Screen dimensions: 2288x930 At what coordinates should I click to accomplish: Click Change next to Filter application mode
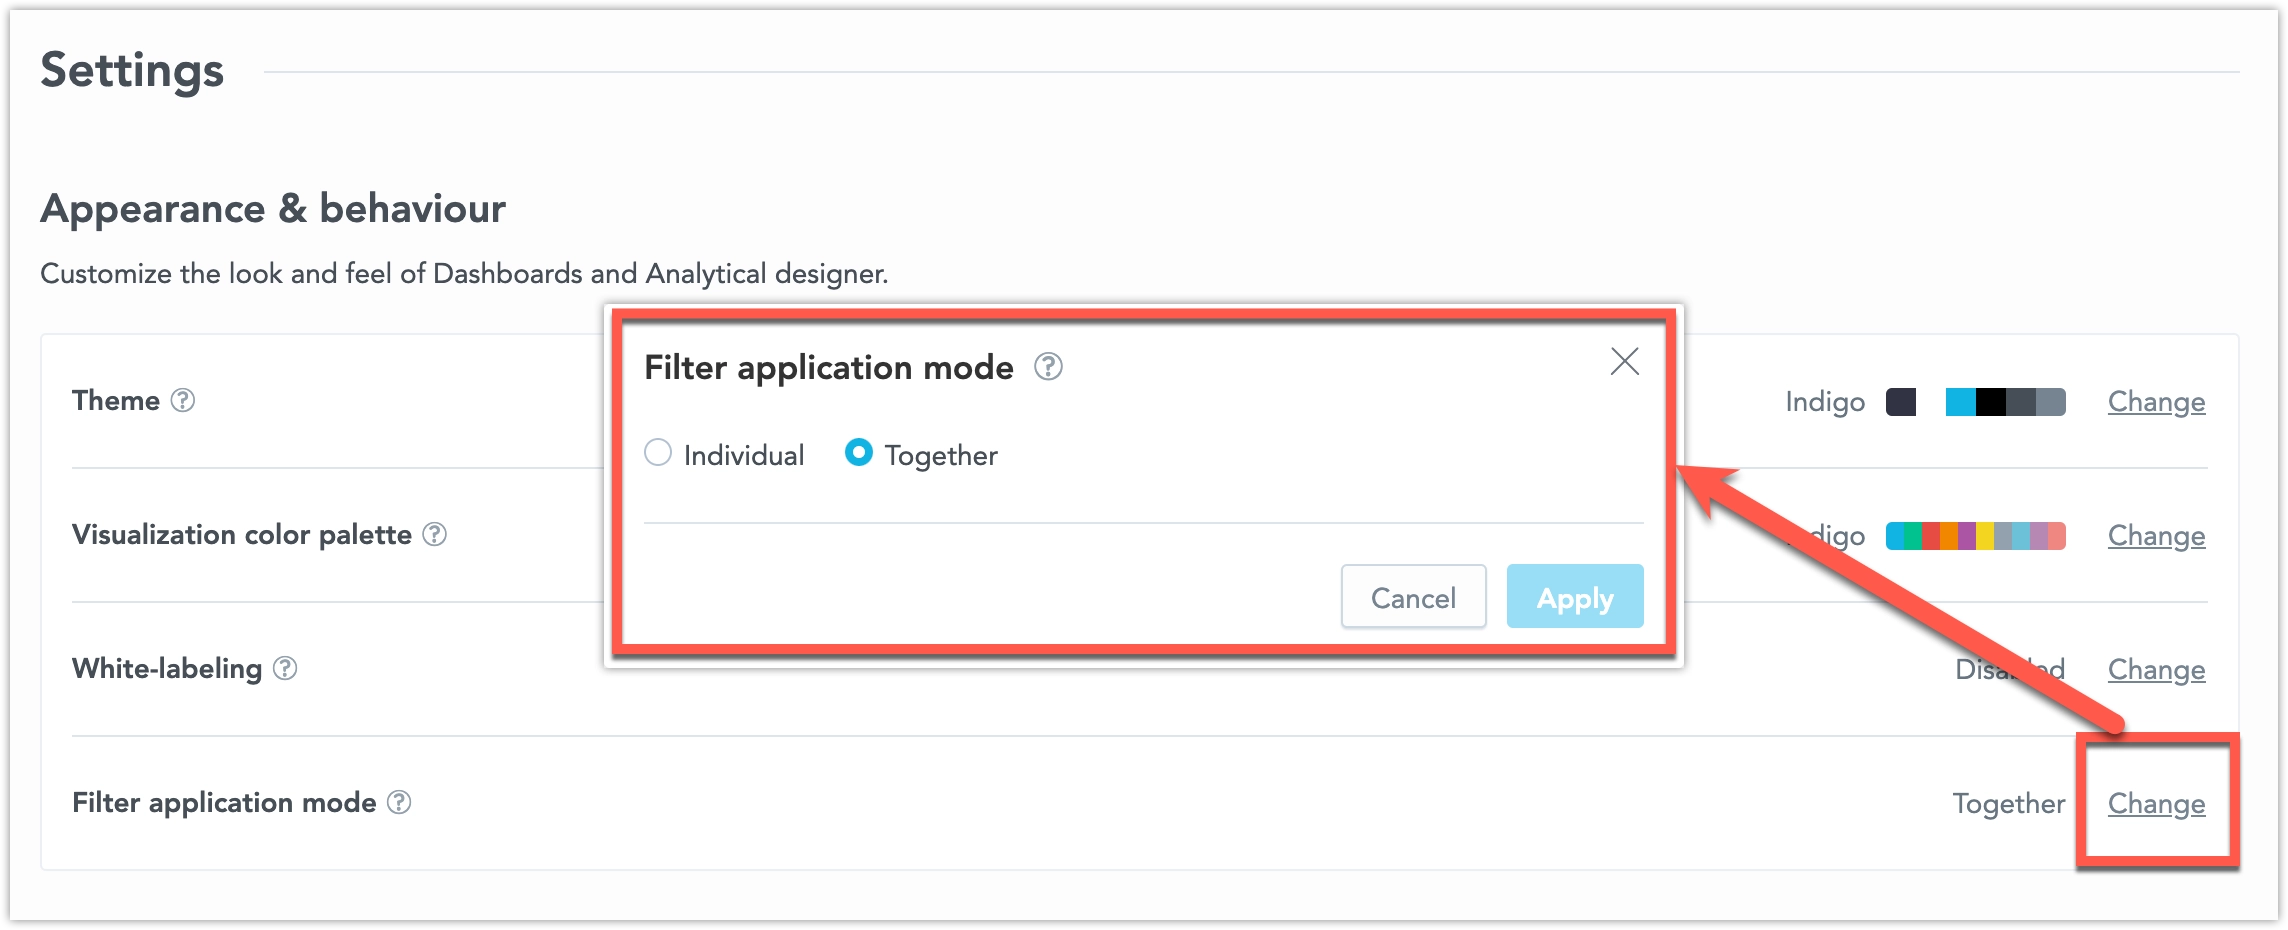click(x=2156, y=803)
